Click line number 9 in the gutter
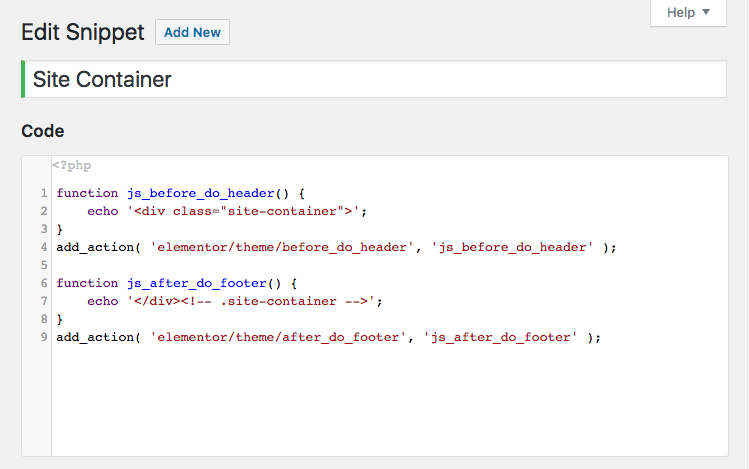The image size is (749, 469). (44, 337)
